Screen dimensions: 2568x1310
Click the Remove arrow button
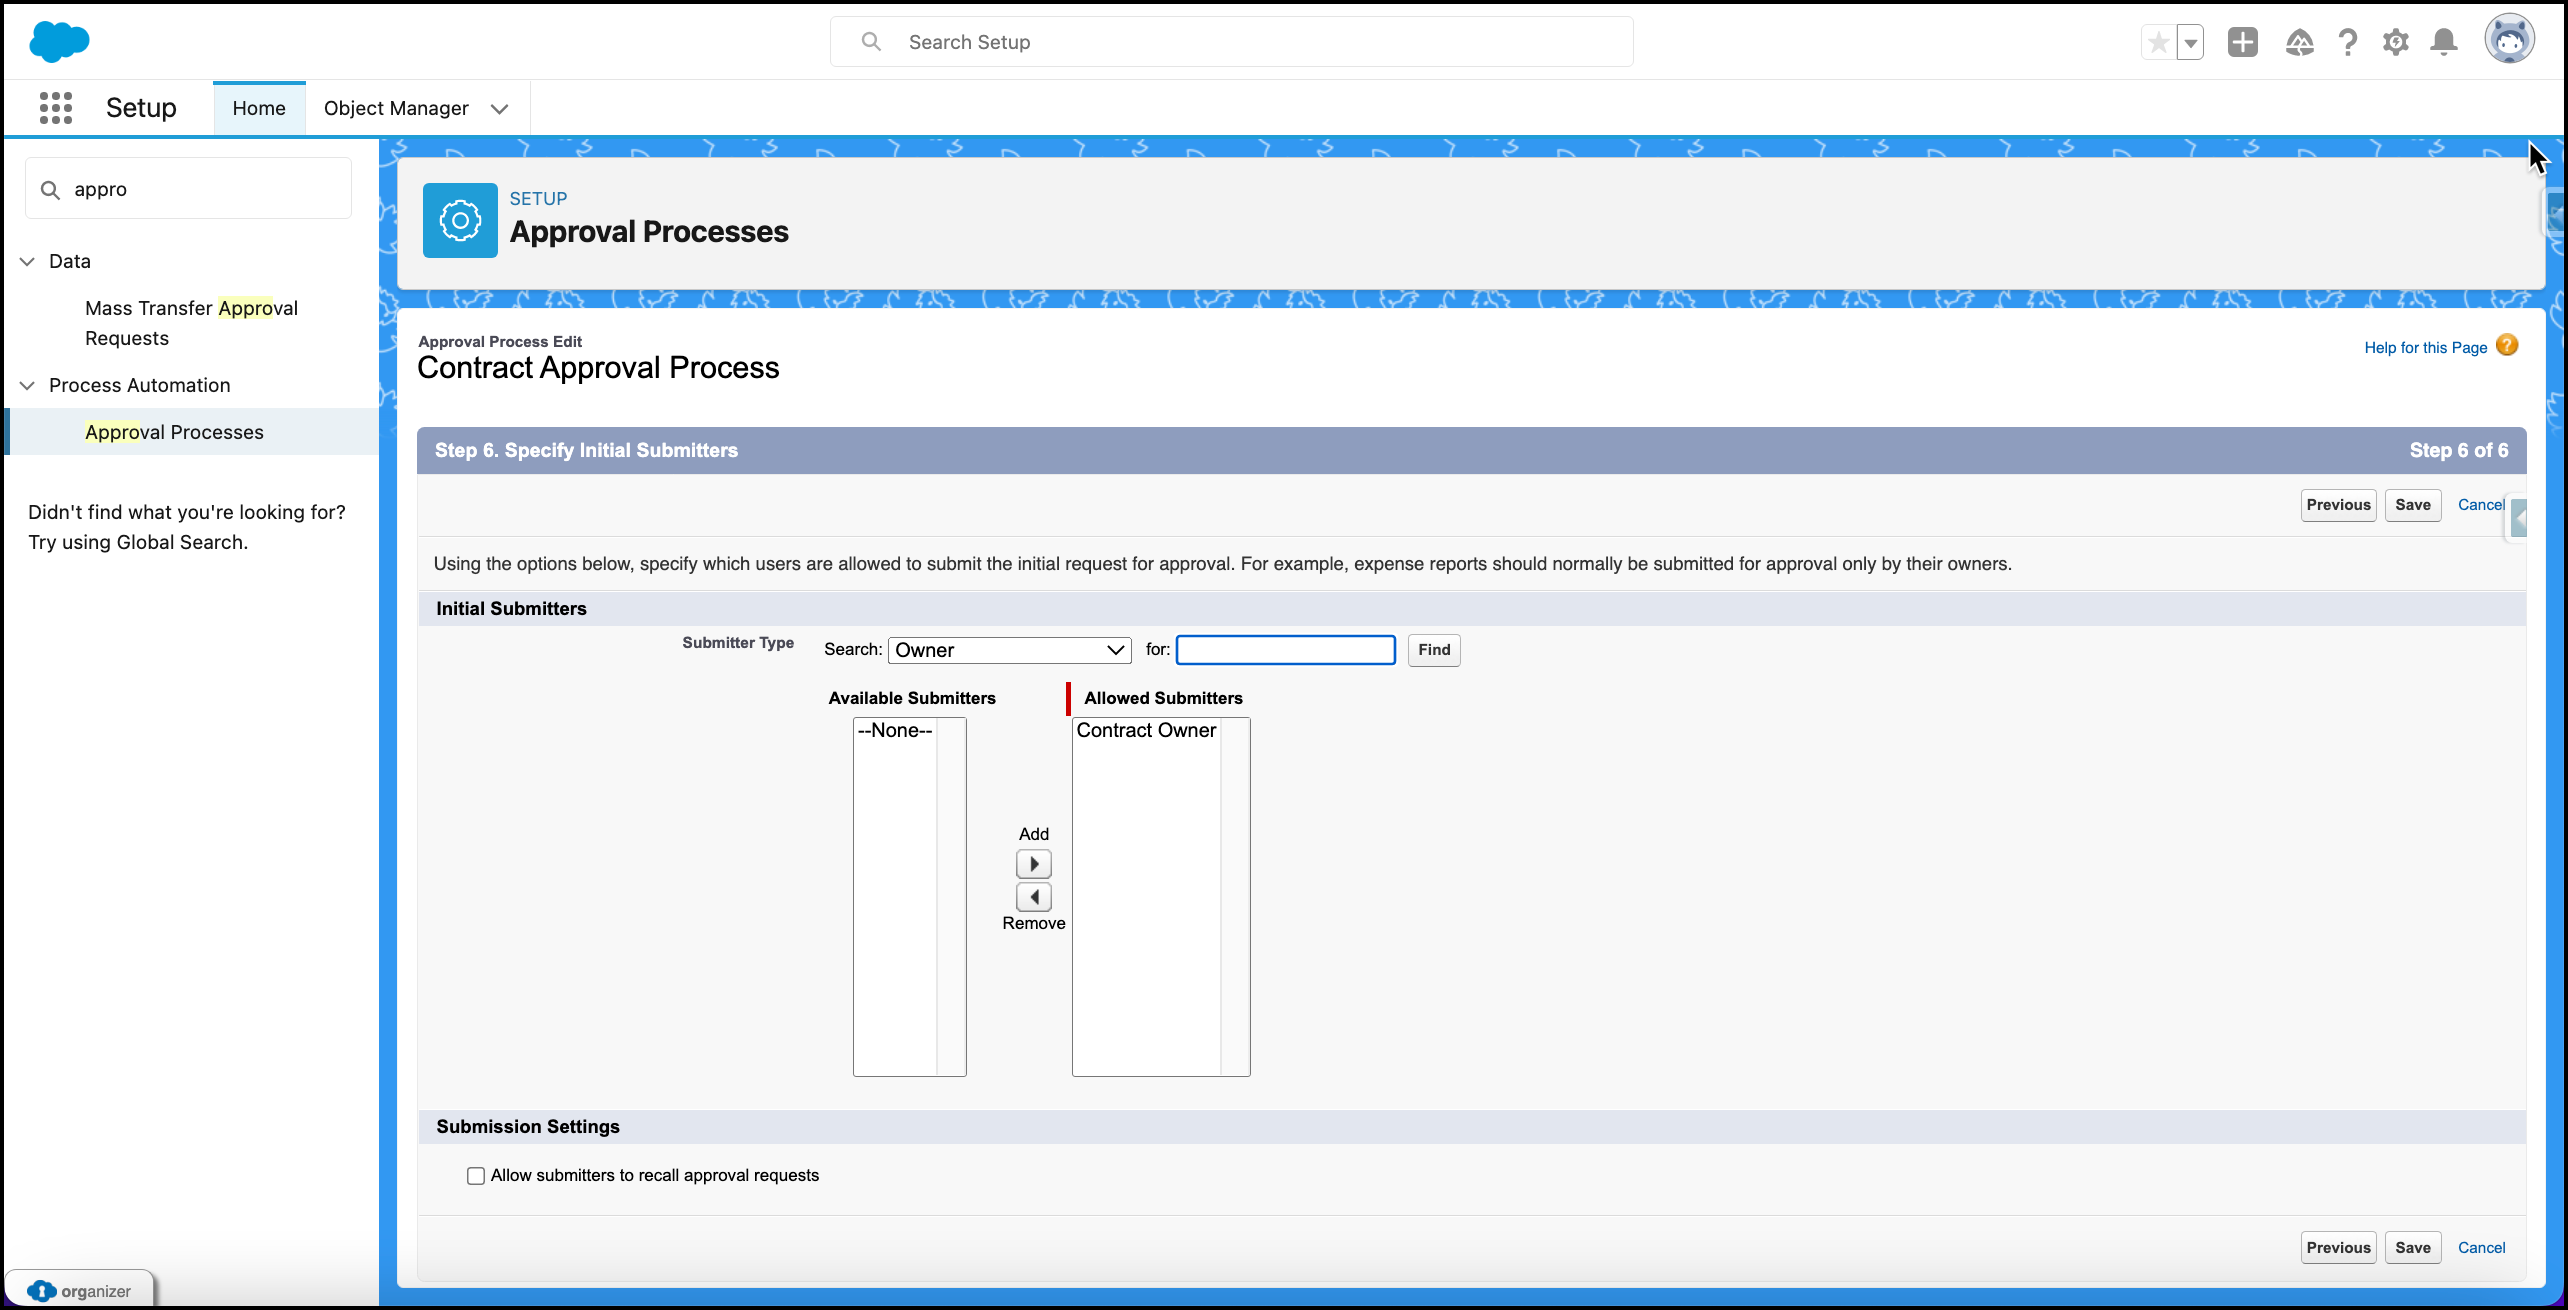pyautogui.click(x=1034, y=897)
